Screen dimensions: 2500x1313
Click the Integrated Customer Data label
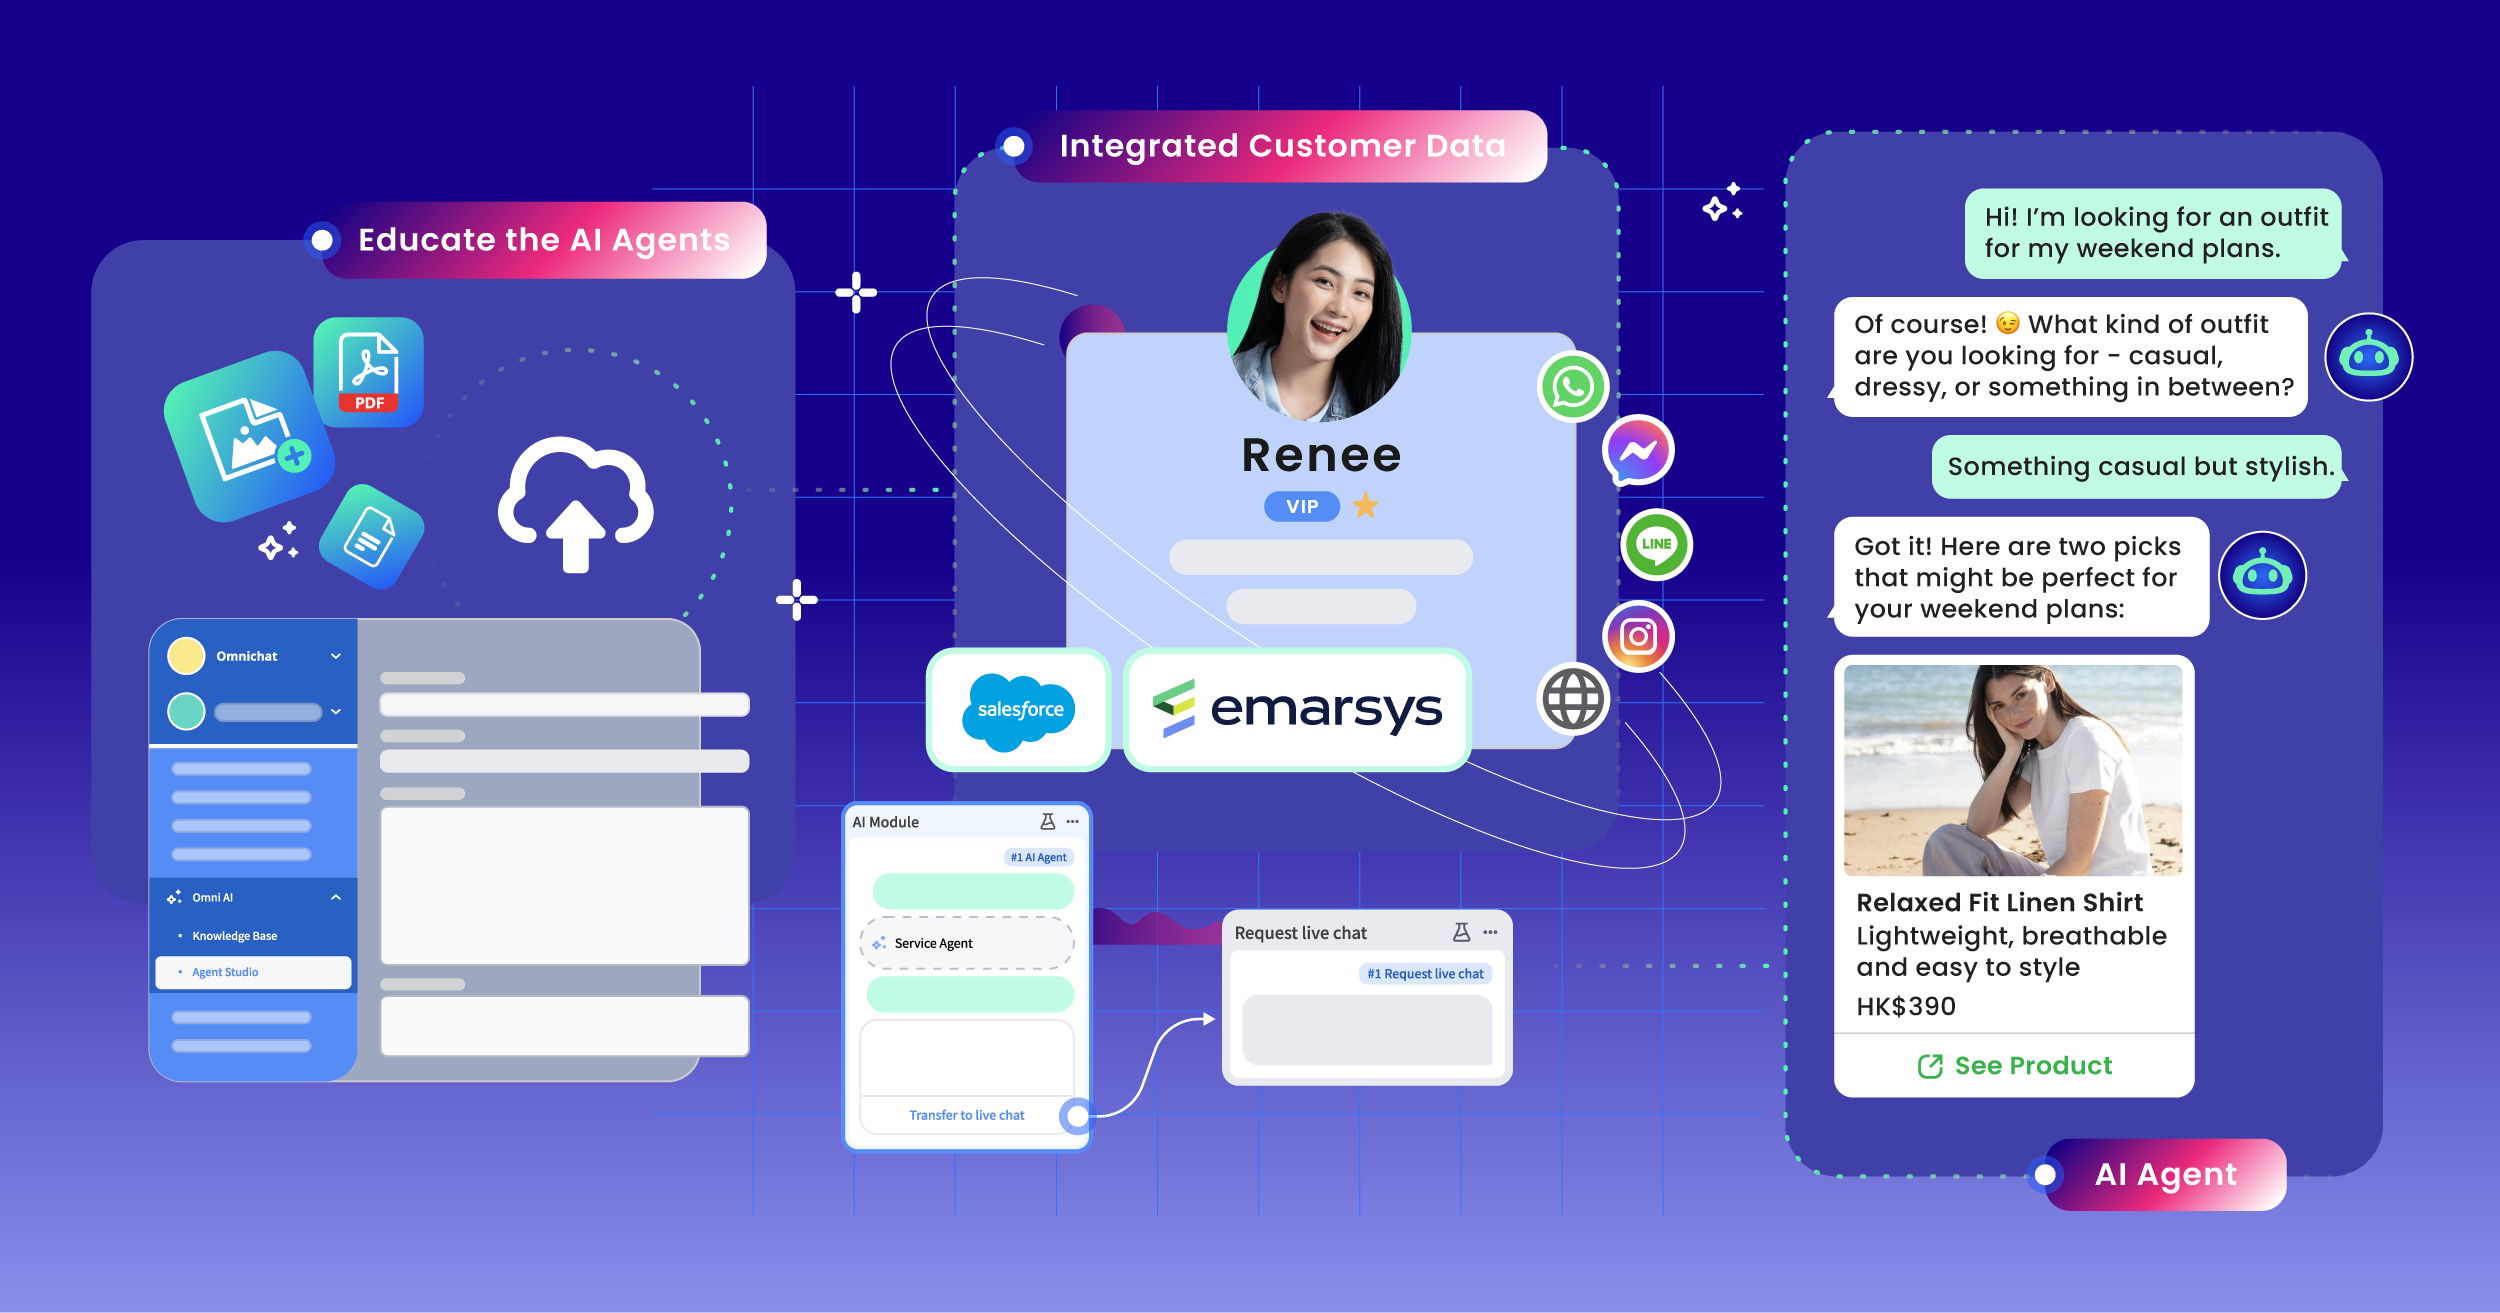click(x=1283, y=146)
